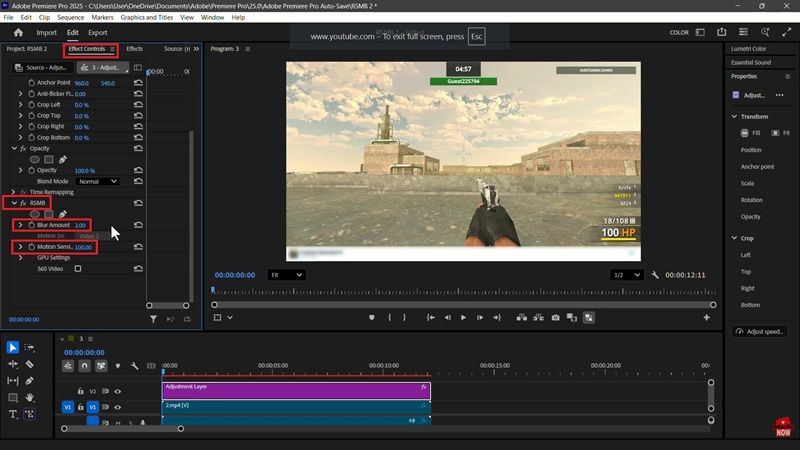Click the Quick Export share icon

click(721, 32)
